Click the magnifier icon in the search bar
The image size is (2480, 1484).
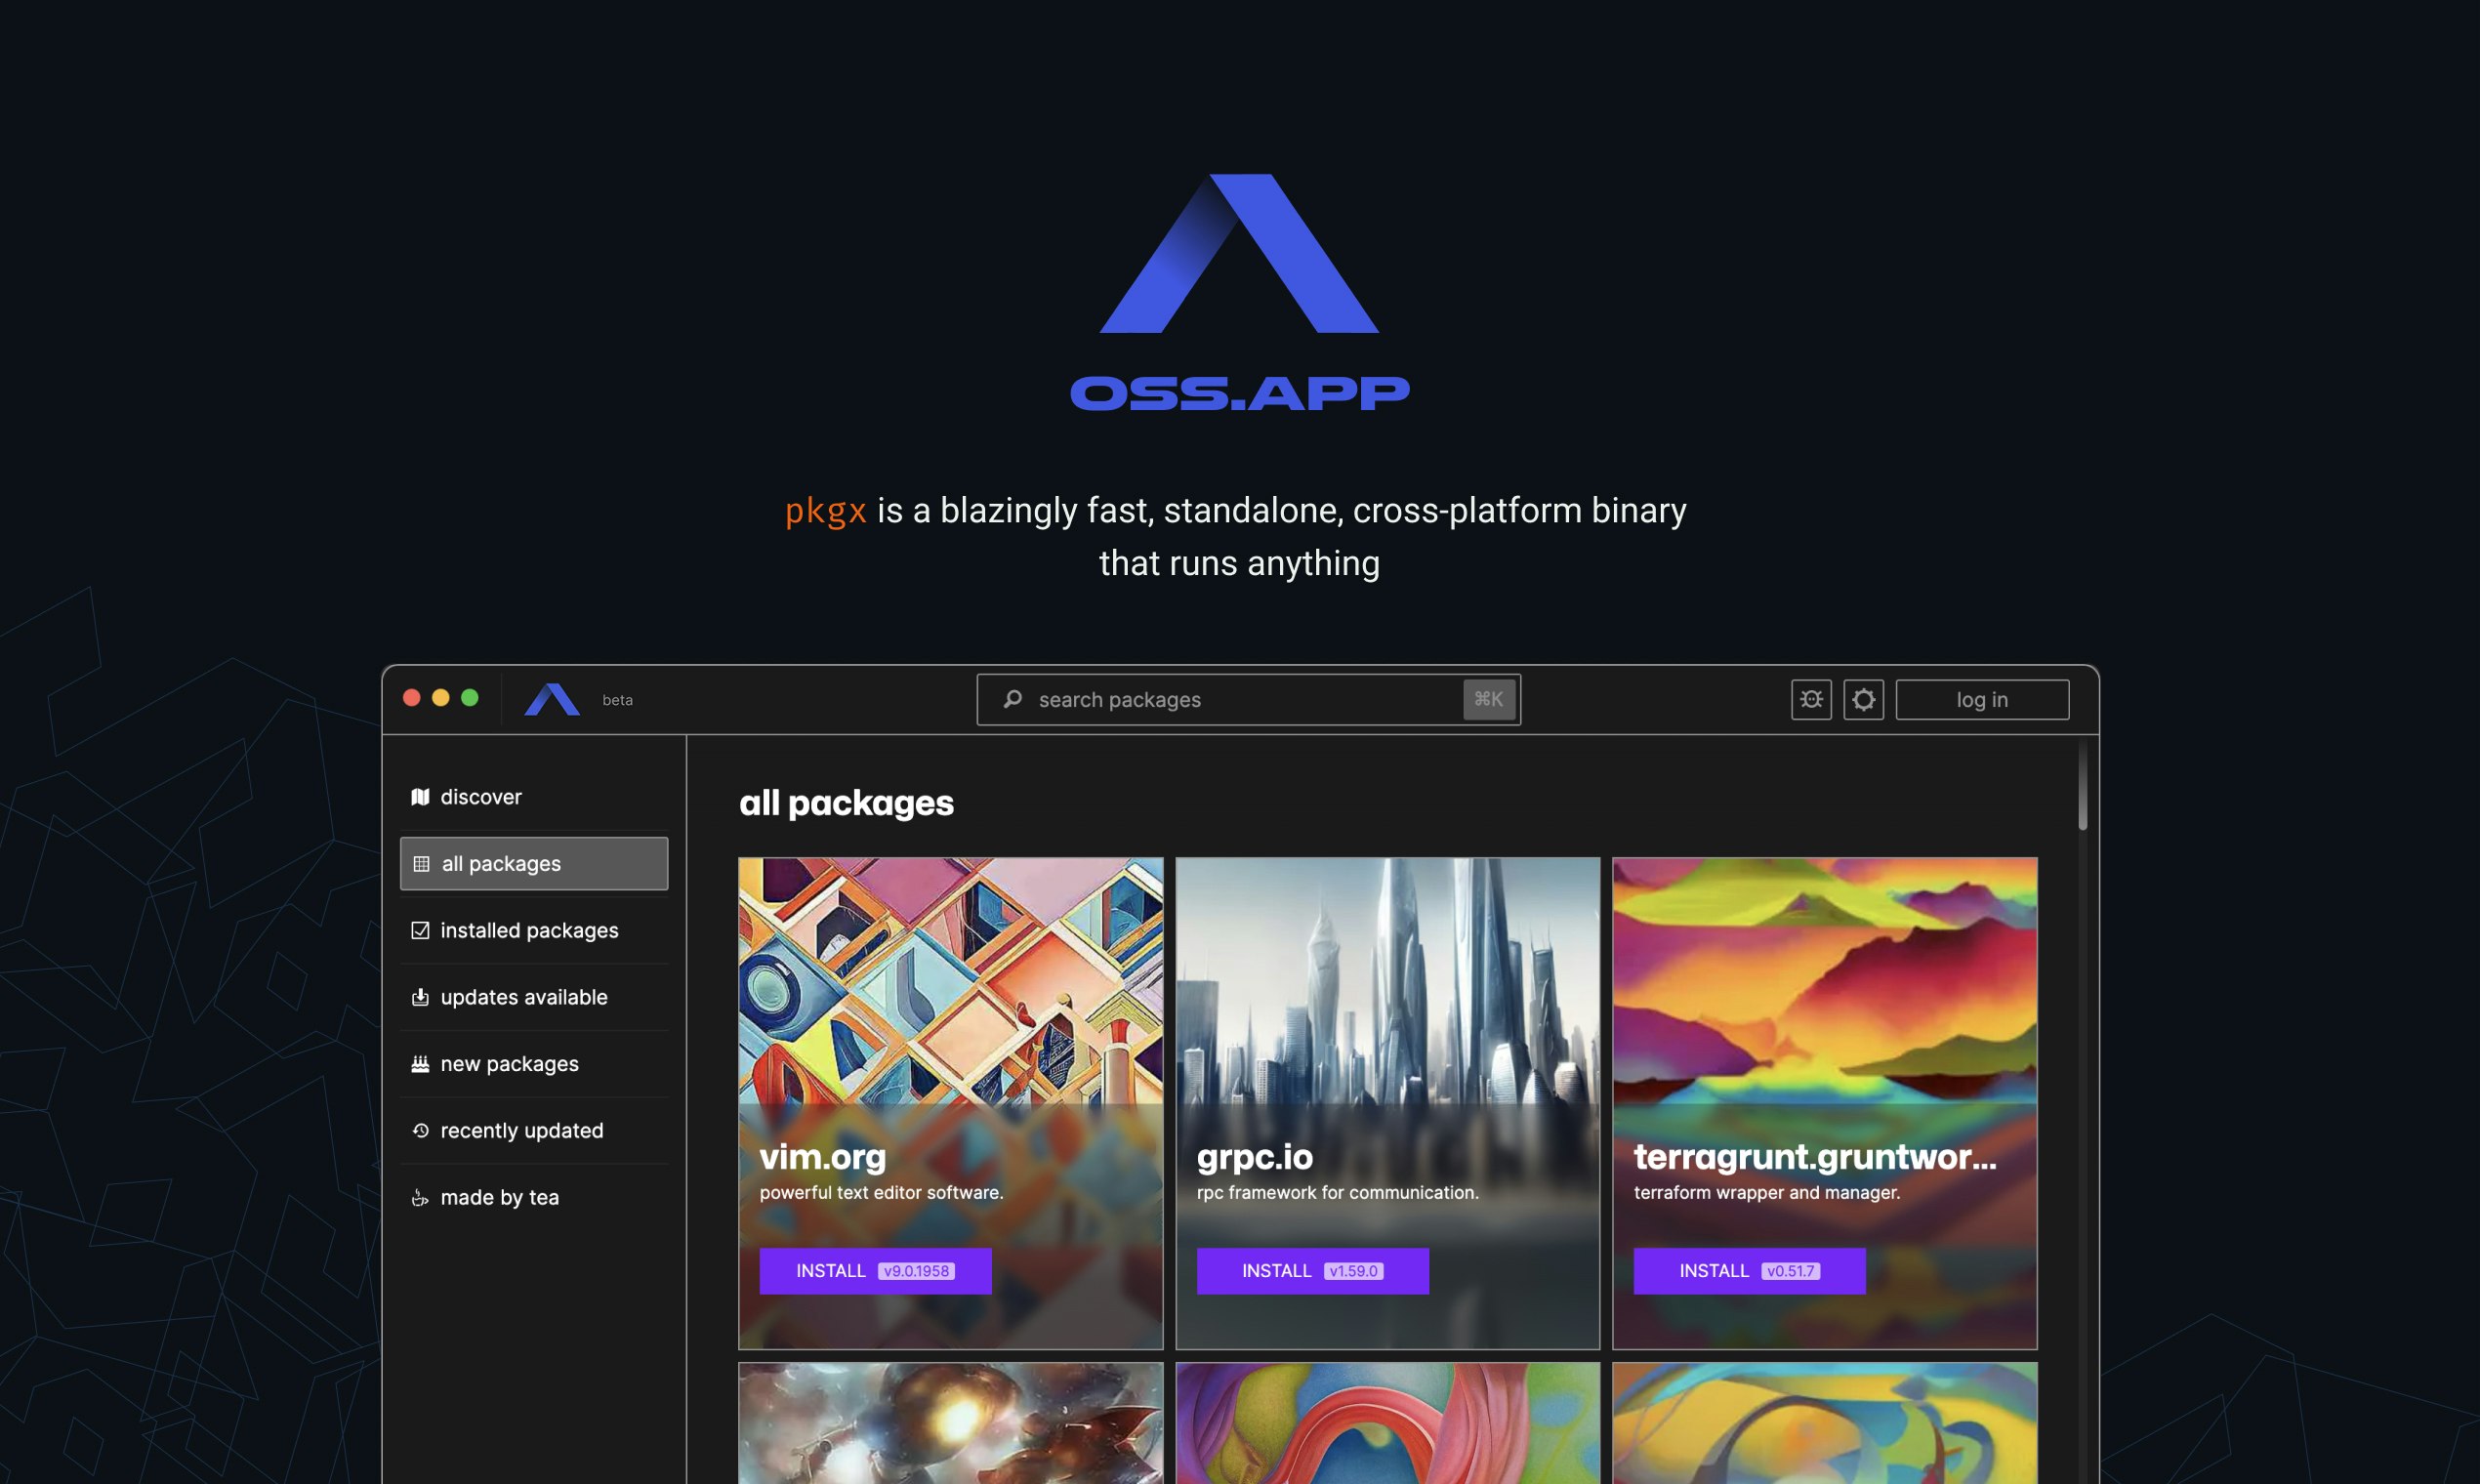(x=1012, y=699)
